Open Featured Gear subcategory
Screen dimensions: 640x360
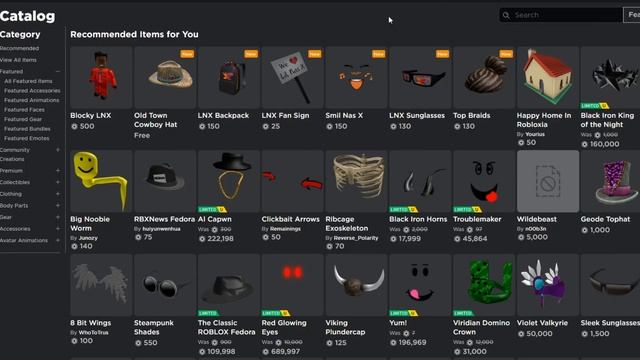[23, 119]
